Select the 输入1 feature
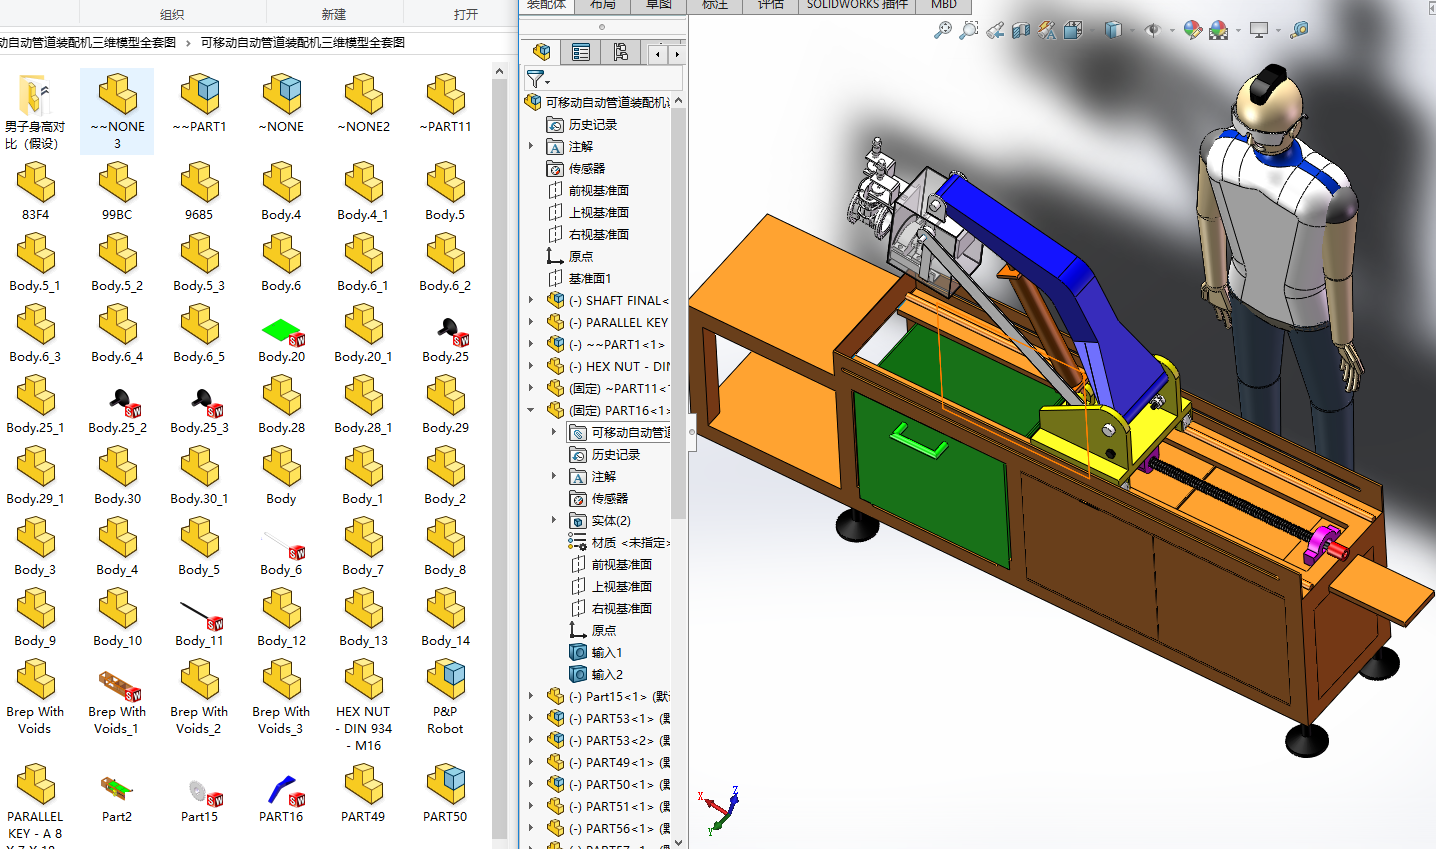The height and width of the screenshot is (849, 1436). coord(596,652)
